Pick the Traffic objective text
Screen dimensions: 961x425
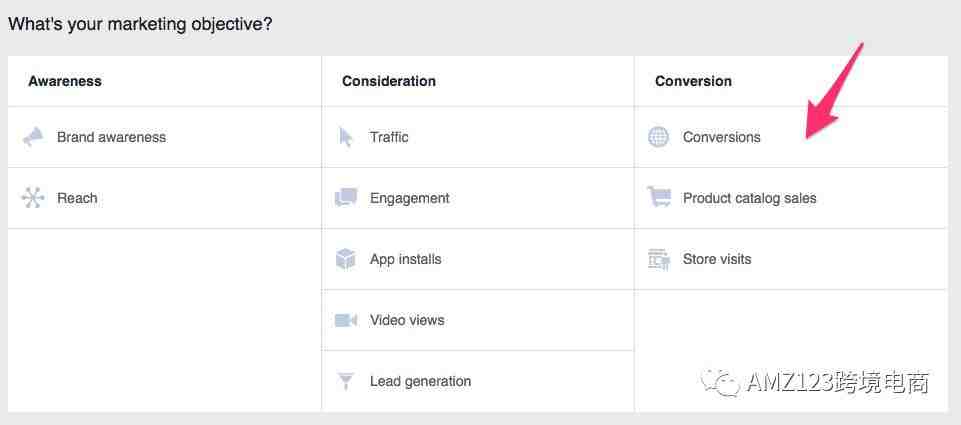tap(389, 137)
